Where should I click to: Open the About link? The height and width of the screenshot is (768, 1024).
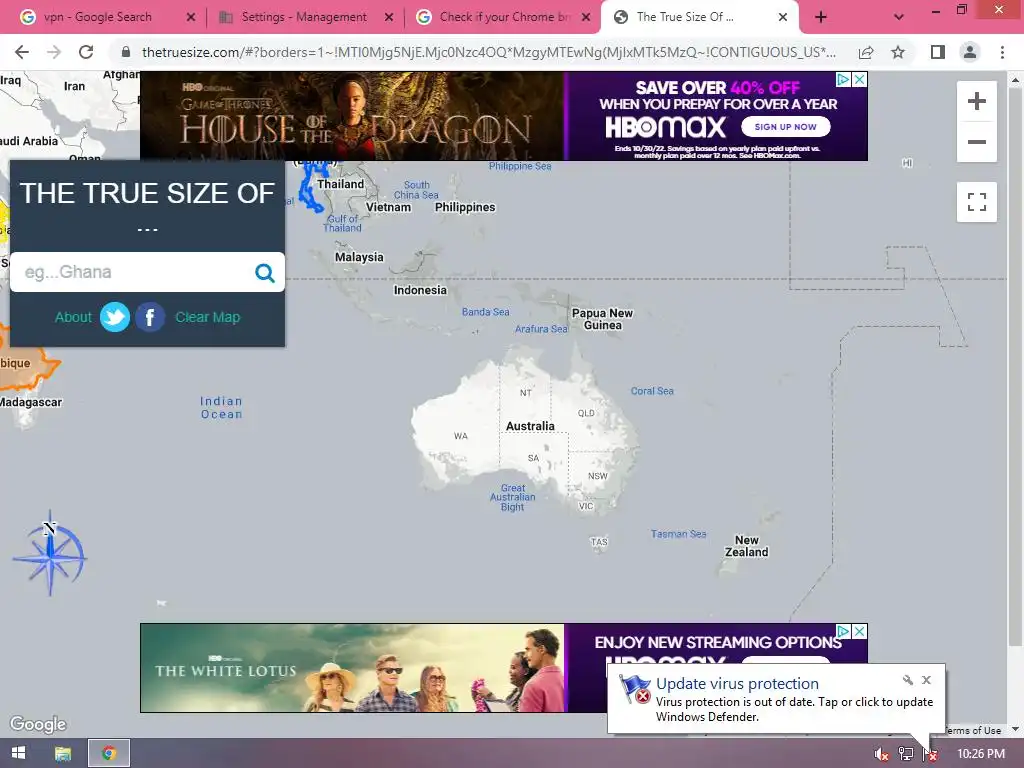73,317
